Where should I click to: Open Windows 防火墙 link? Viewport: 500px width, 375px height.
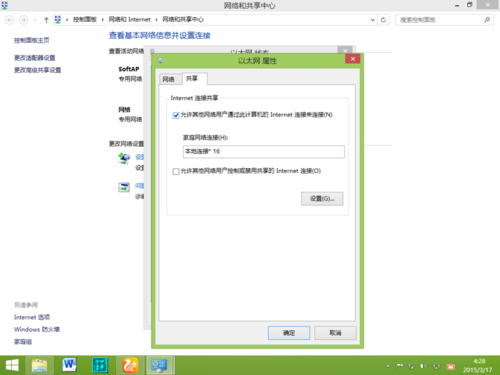pos(37,329)
